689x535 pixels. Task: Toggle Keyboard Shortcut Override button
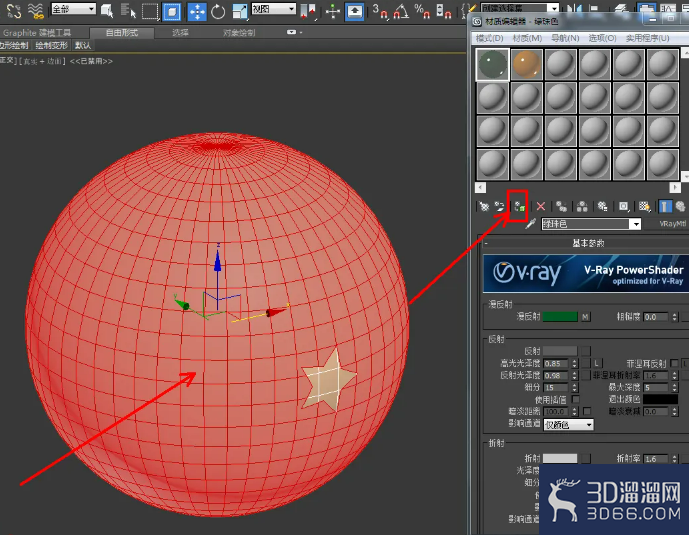(x=354, y=11)
